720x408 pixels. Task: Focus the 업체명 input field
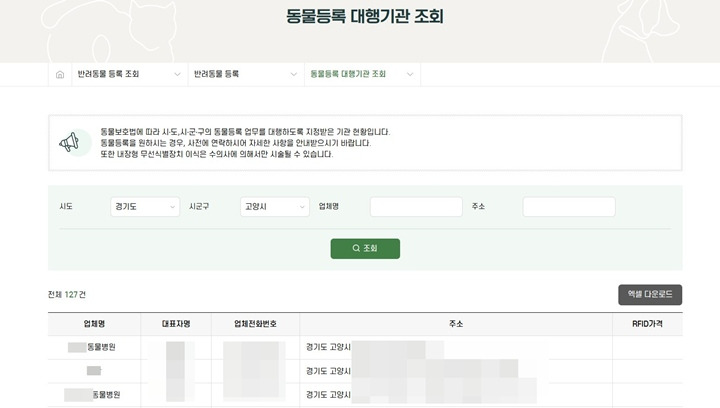(x=416, y=207)
